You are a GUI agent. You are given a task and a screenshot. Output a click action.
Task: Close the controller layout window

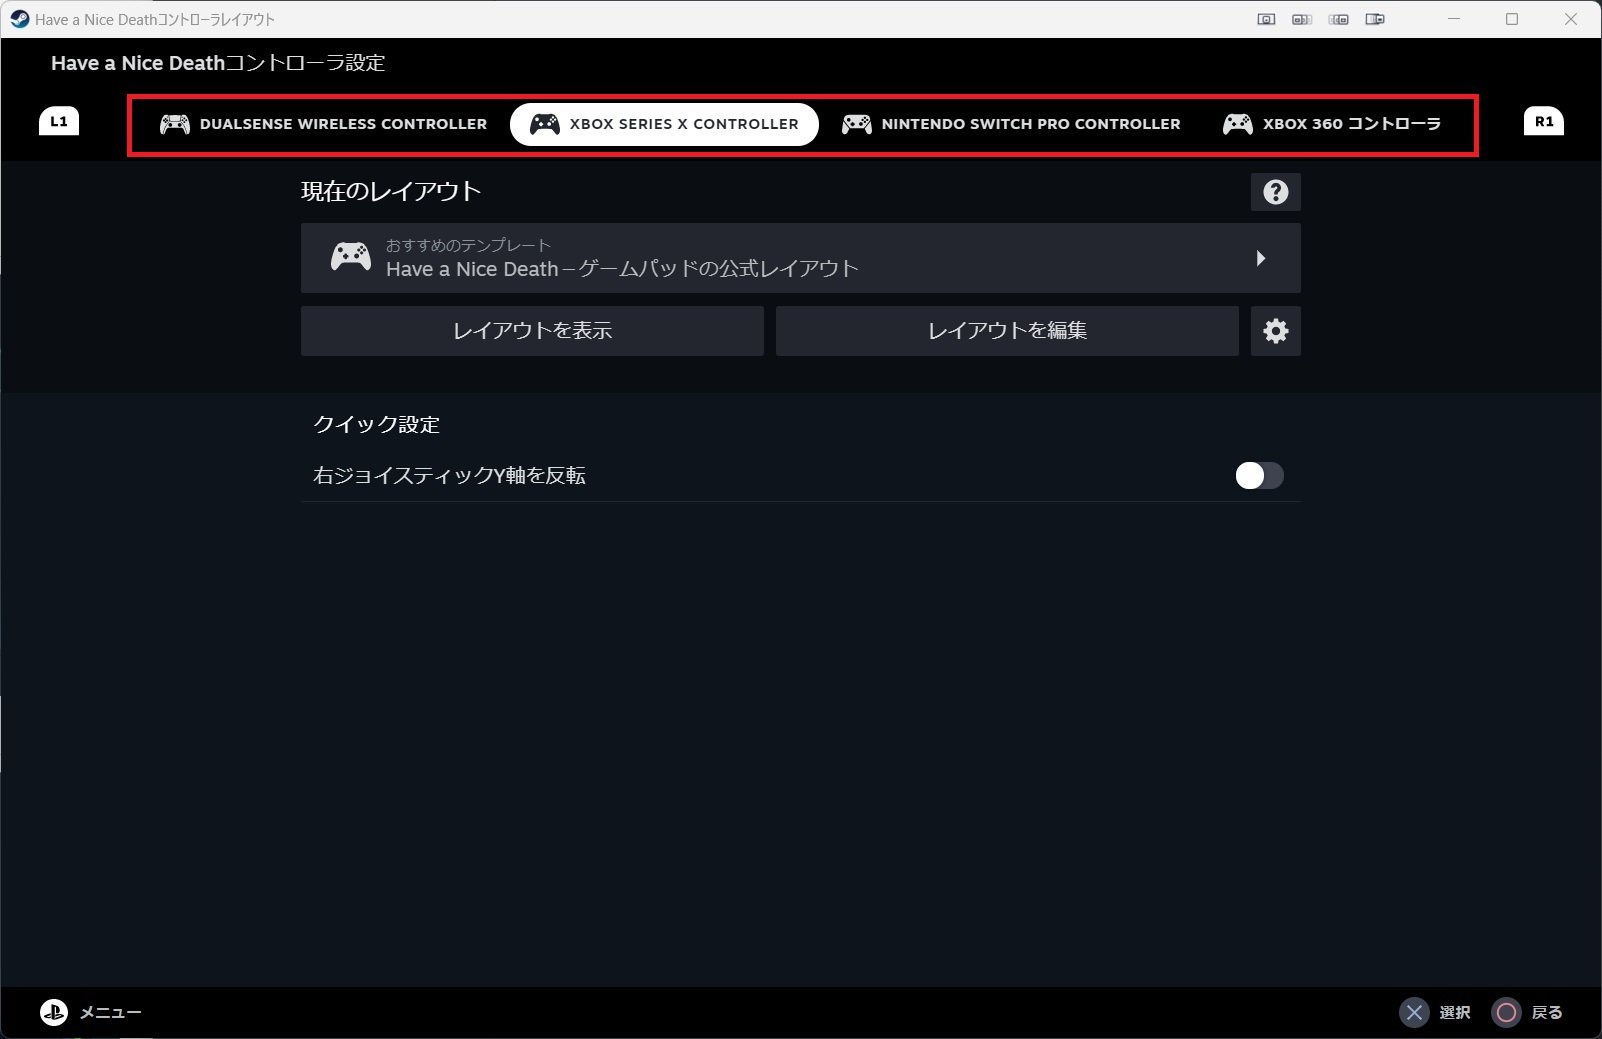1571,19
